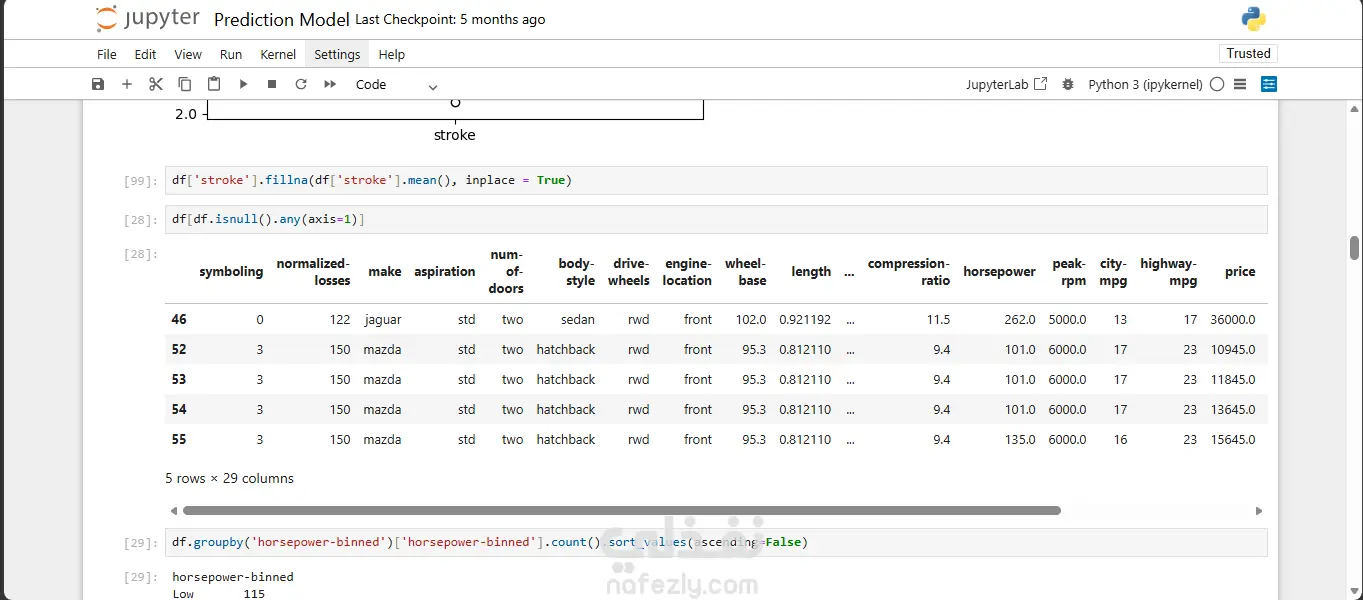Click the vertical page scrollbar thumb
The image size is (1363, 600).
(1355, 247)
